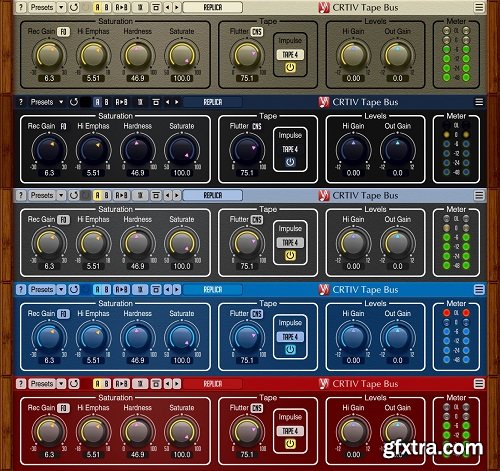Select state B in the beige instance
This screenshot has width=500, height=471.
106,7
